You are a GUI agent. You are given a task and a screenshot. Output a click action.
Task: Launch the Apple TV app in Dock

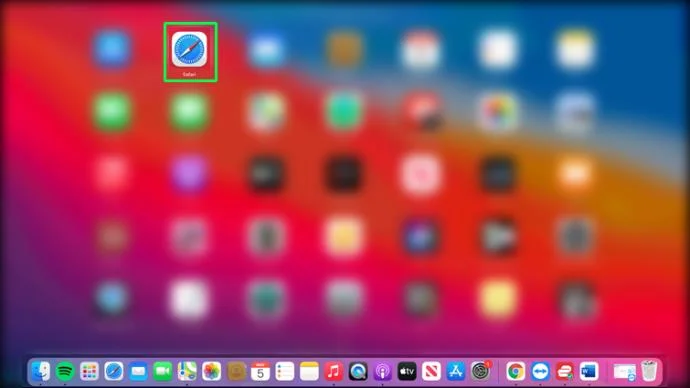407,372
